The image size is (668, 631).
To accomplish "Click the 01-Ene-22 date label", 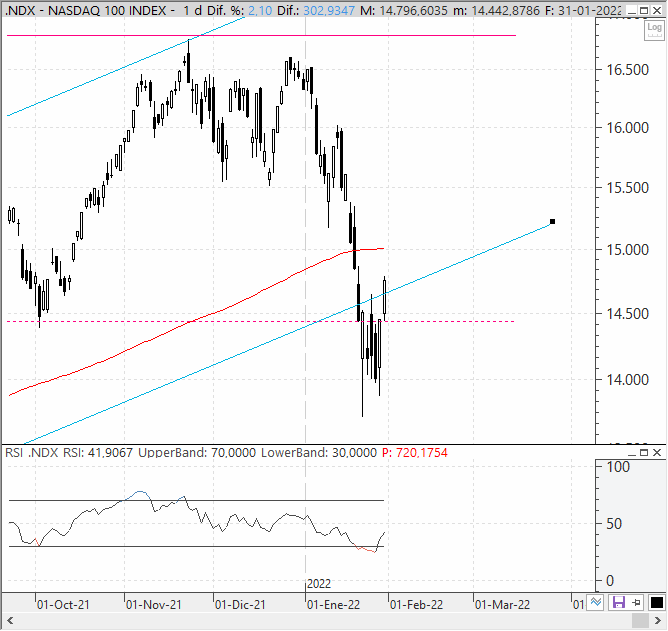I will (333, 605).
